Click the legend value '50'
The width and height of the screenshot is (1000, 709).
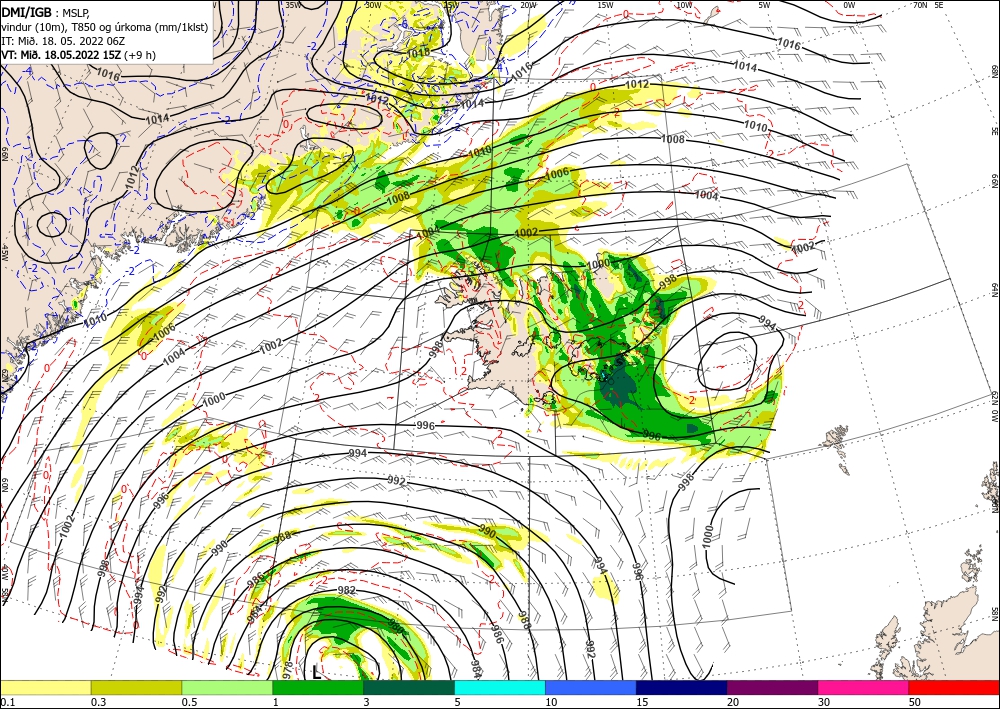pos(915,702)
